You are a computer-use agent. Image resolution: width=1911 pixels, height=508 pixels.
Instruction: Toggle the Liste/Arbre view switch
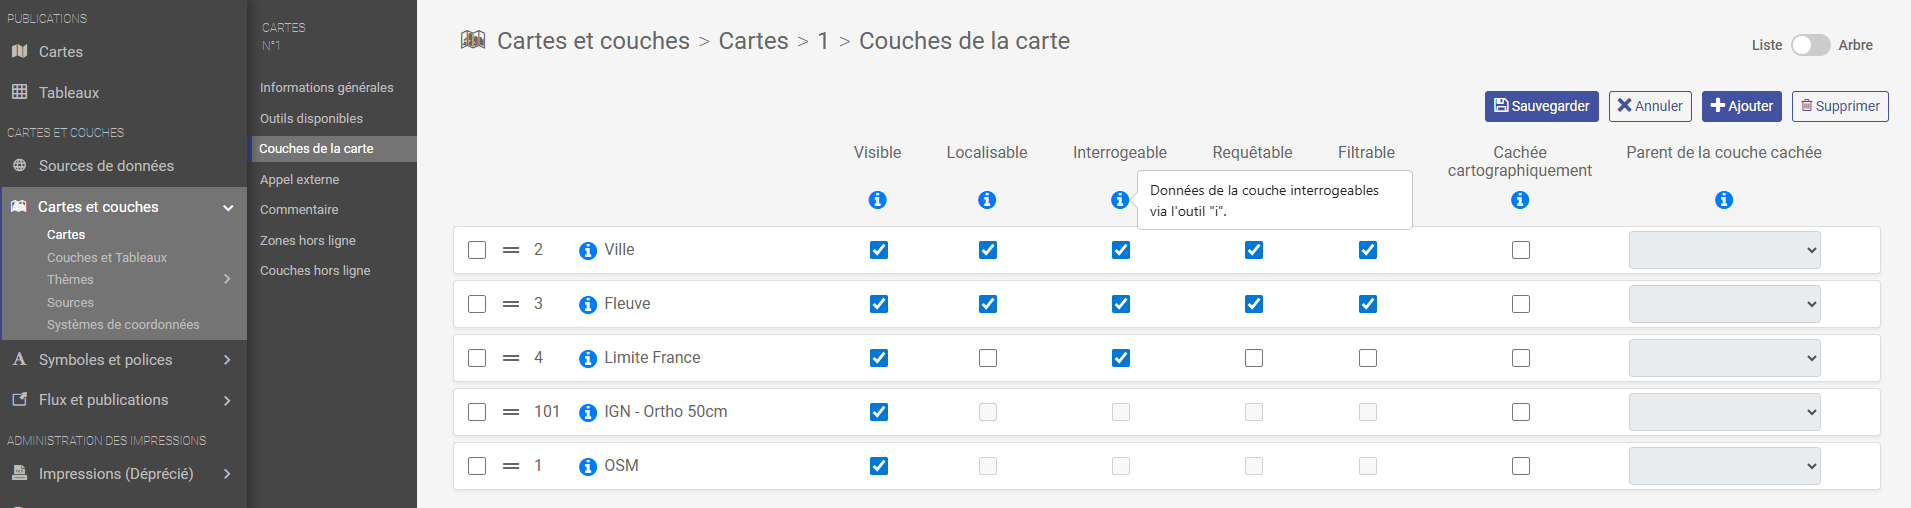(x=1810, y=45)
